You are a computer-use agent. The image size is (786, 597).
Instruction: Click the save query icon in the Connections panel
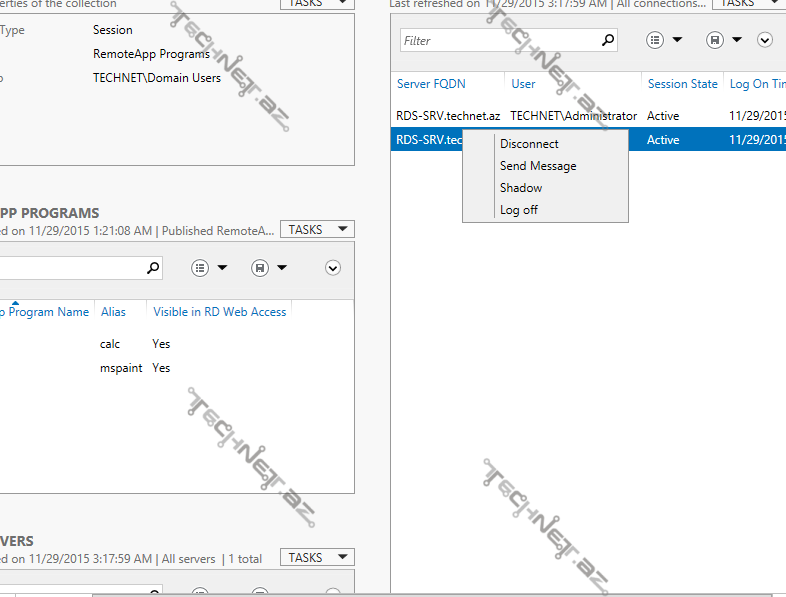714,40
